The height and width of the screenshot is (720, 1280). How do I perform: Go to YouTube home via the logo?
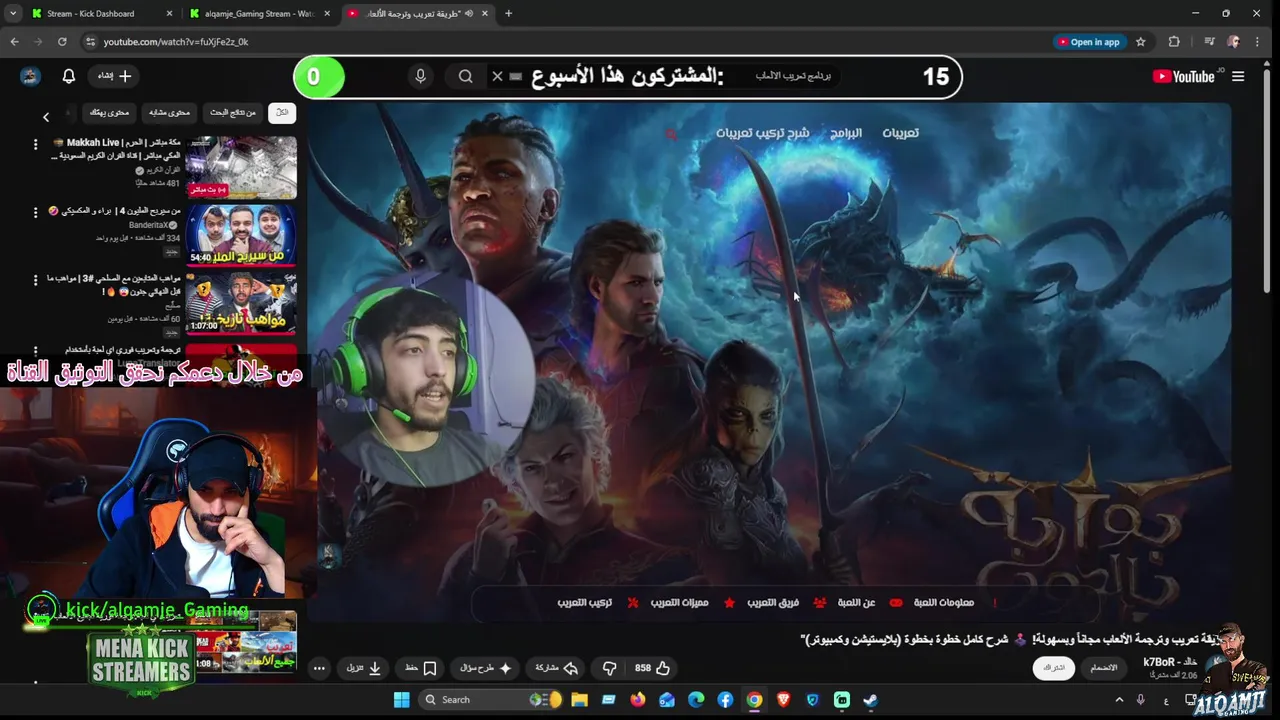pos(1184,77)
